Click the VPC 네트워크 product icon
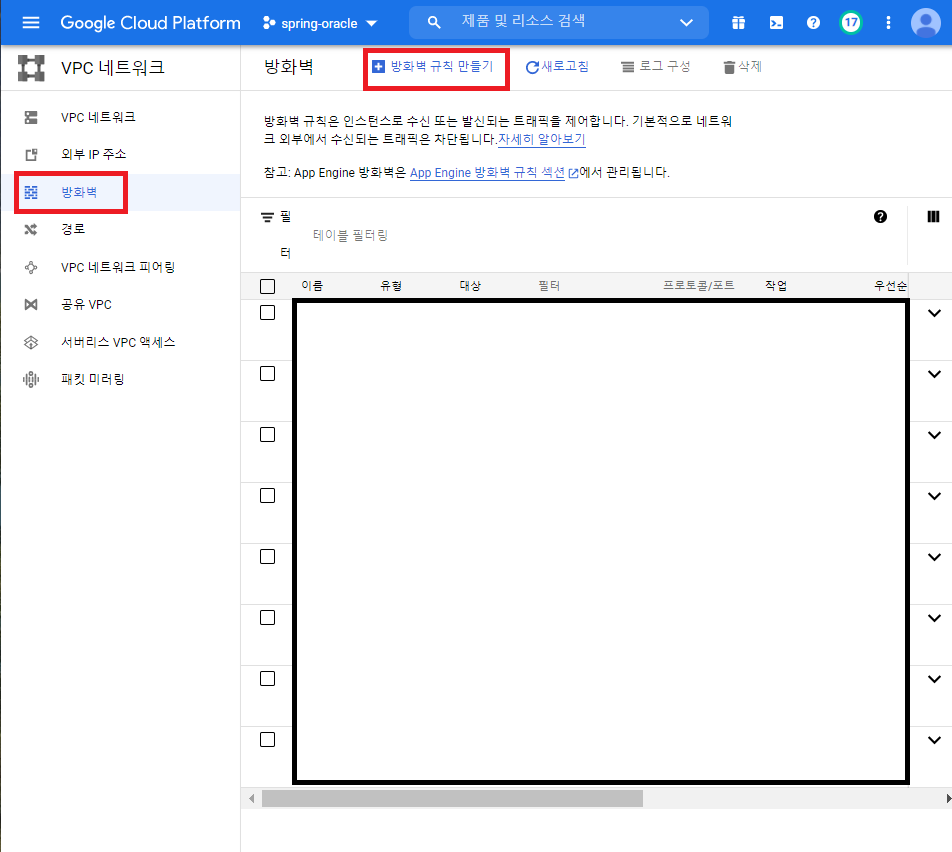 [31, 67]
